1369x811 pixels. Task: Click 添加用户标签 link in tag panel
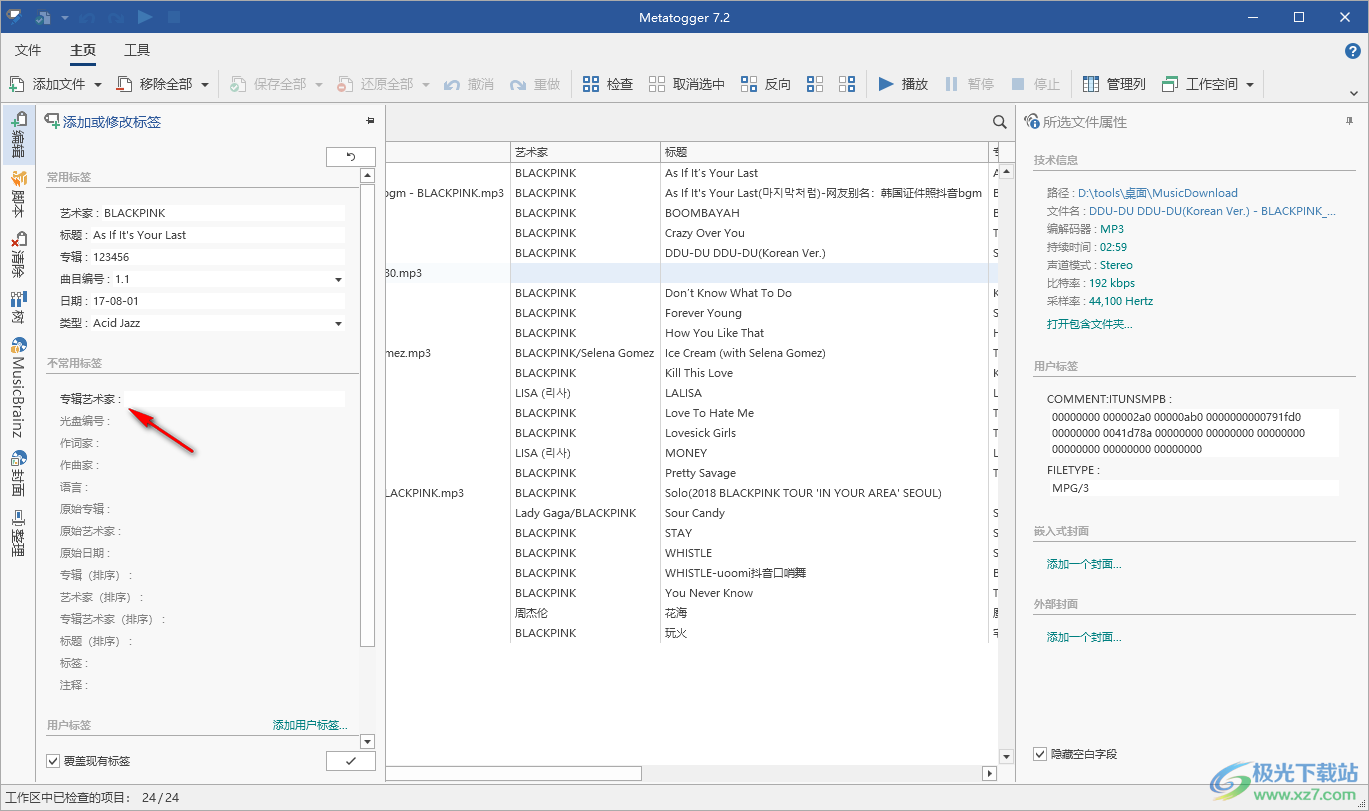pyautogui.click(x=310, y=725)
